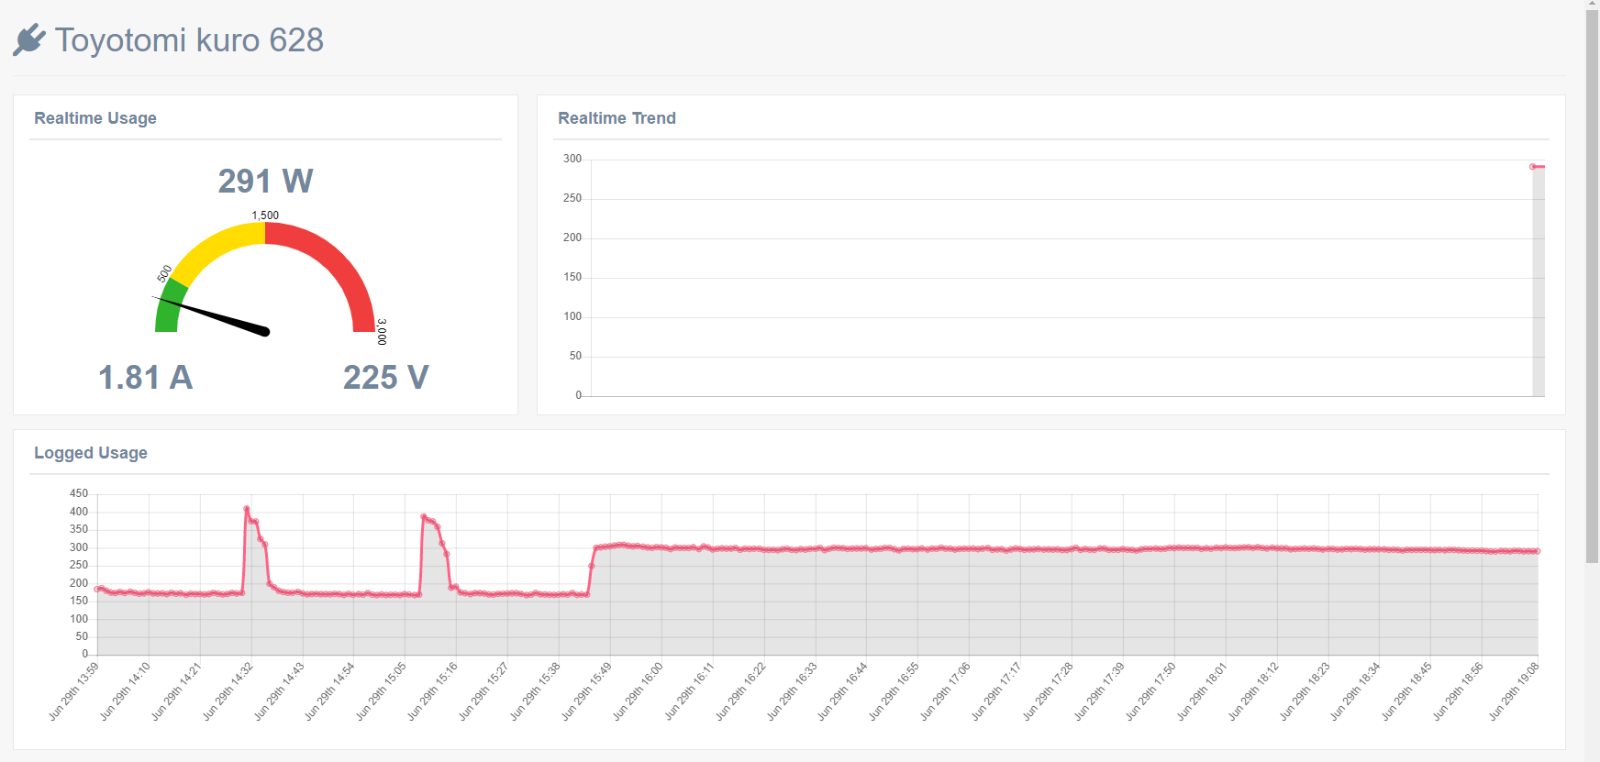Click the 225 V voltage reading
Viewport: 1600px width, 762px height.
click(386, 378)
